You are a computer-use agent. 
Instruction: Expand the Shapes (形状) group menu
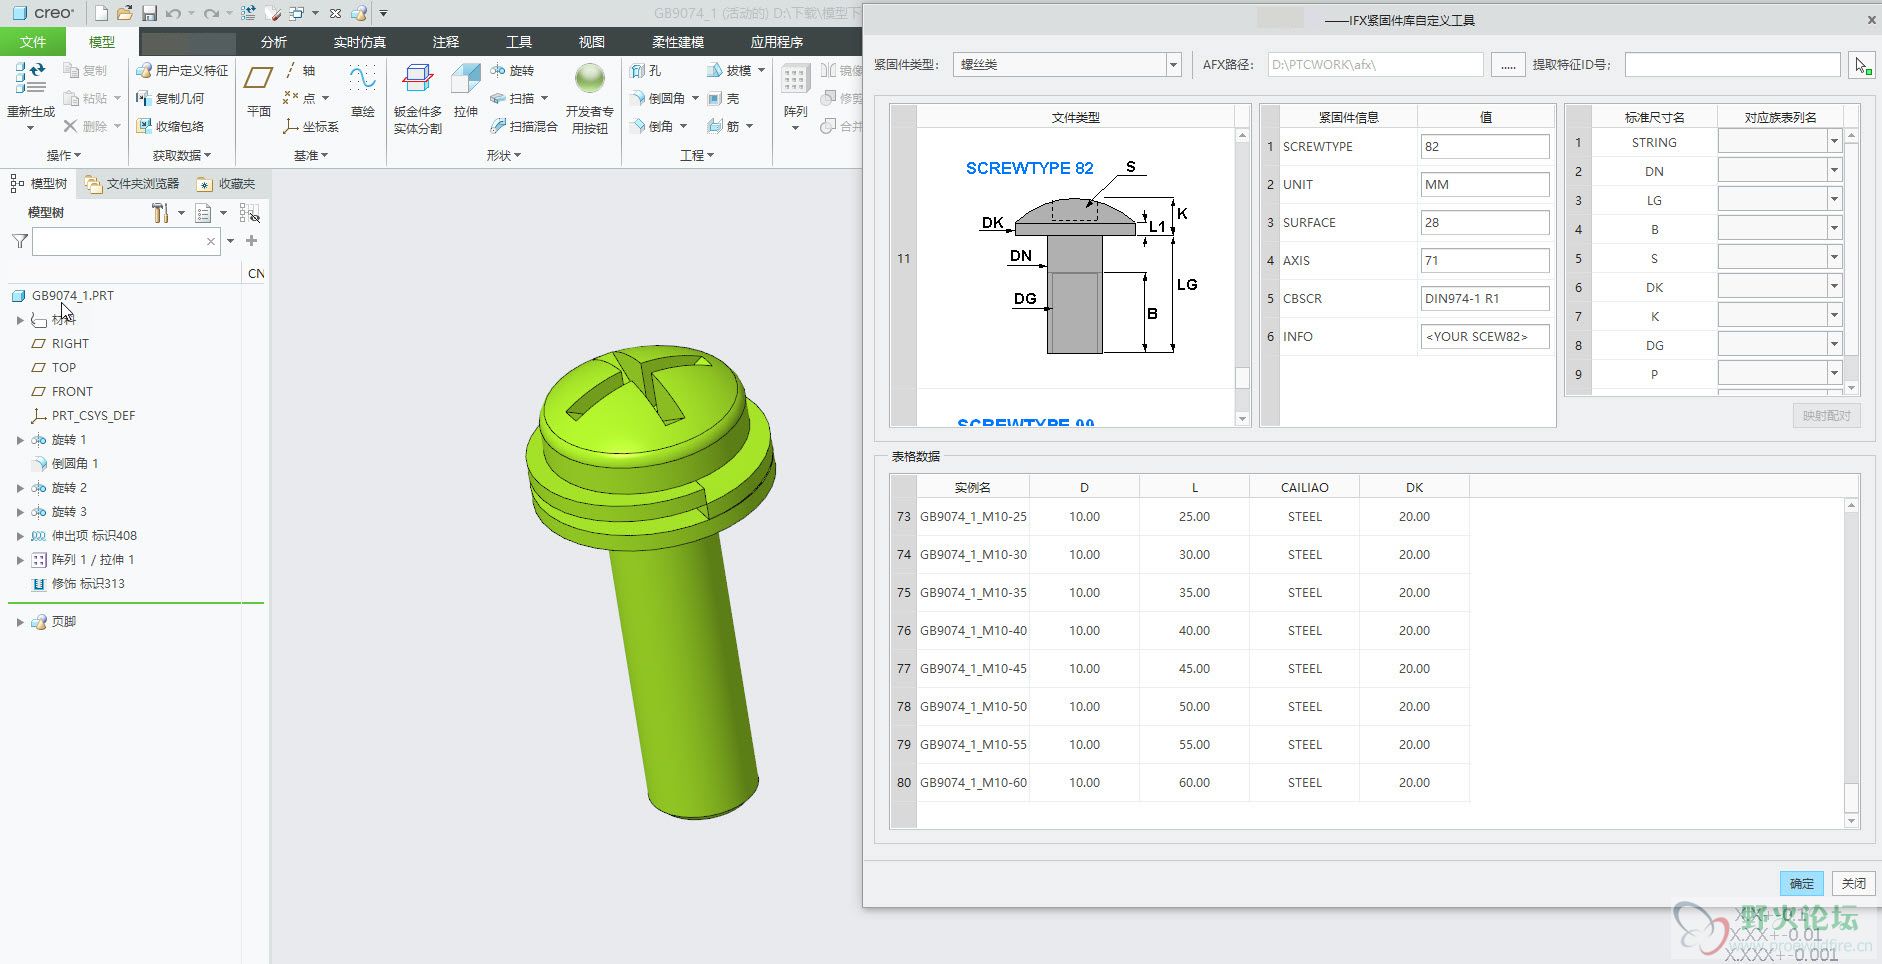(504, 155)
